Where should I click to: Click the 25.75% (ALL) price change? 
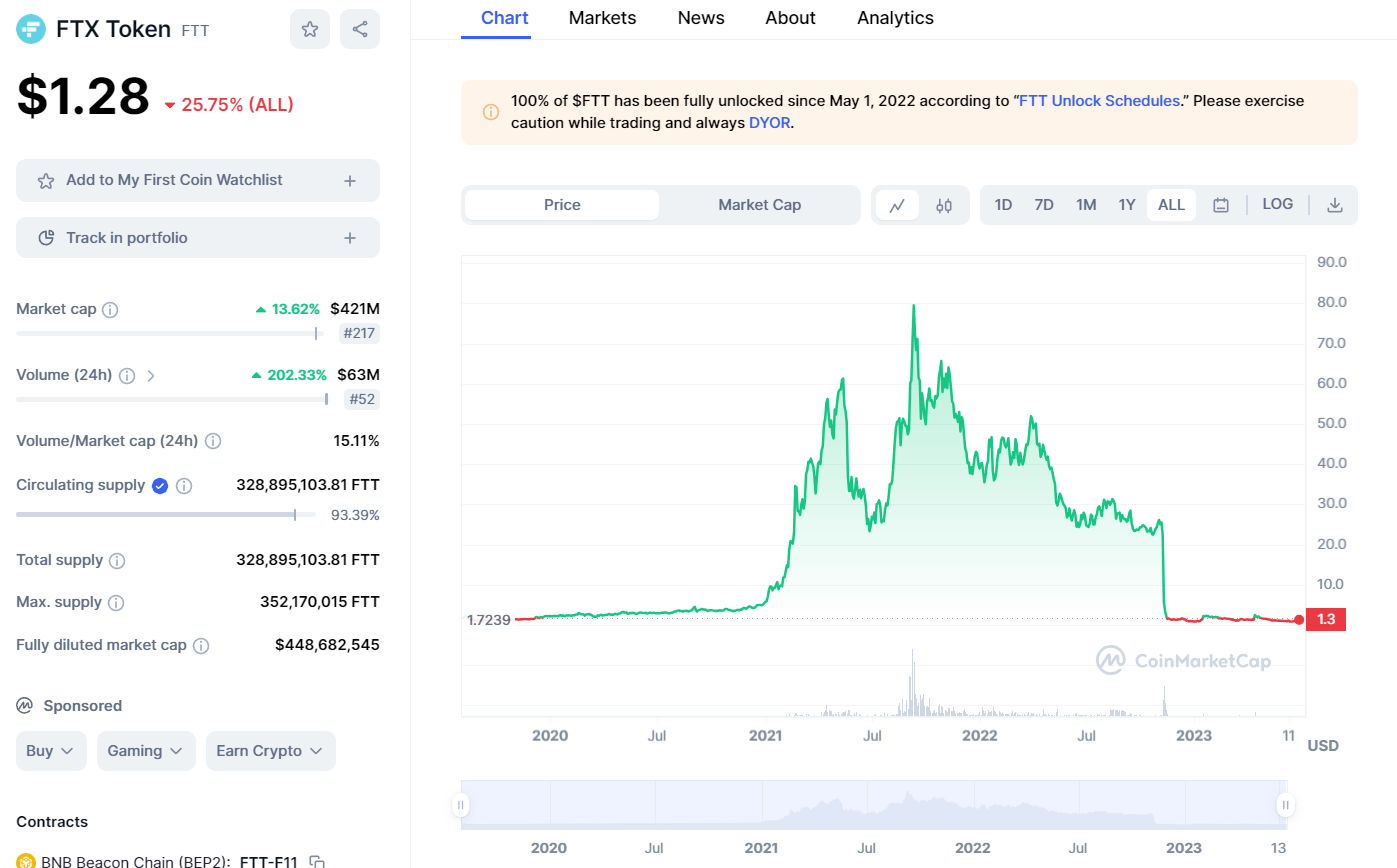(228, 105)
